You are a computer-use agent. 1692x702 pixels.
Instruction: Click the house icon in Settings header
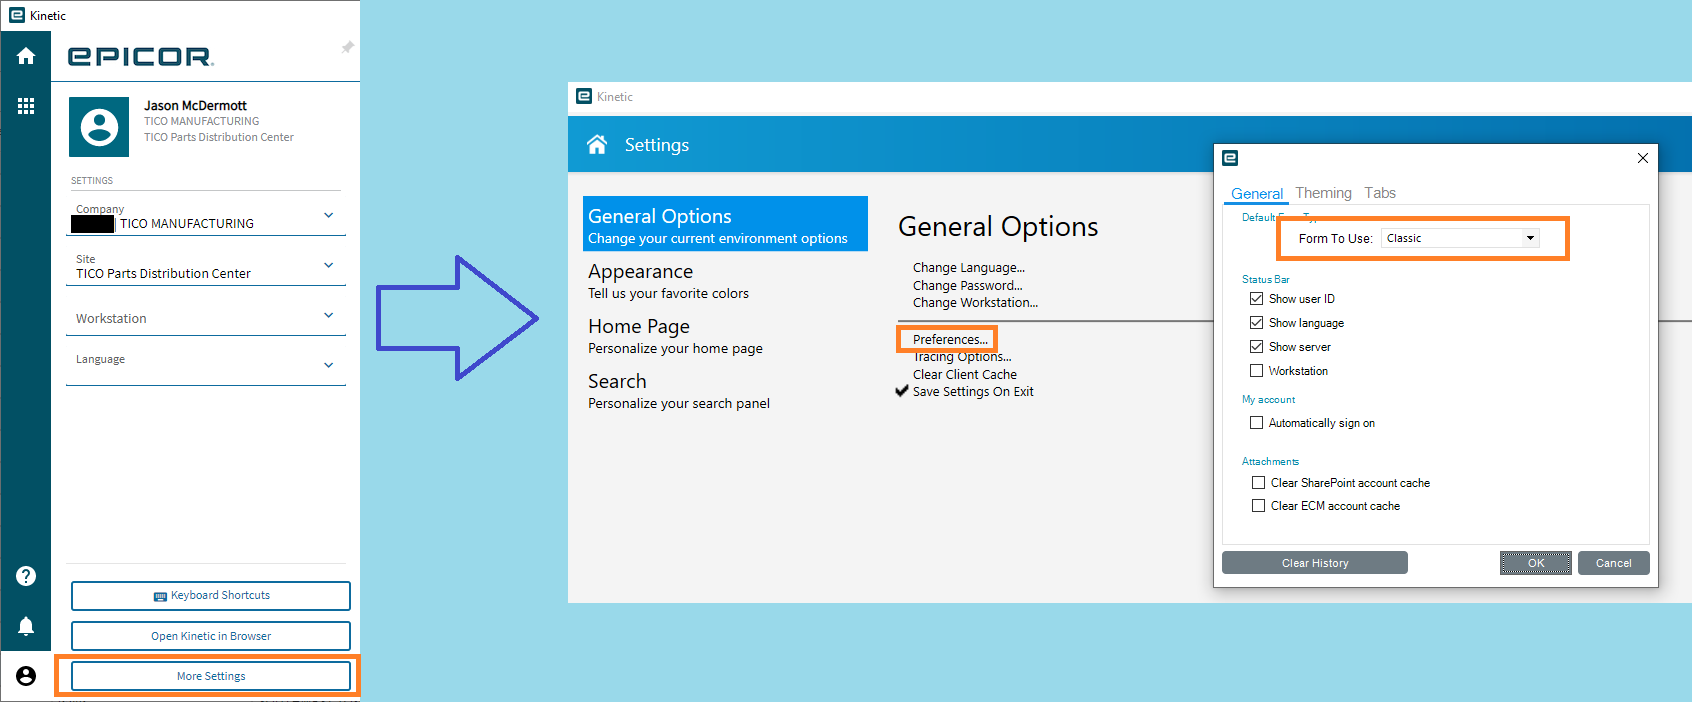[597, 145]
